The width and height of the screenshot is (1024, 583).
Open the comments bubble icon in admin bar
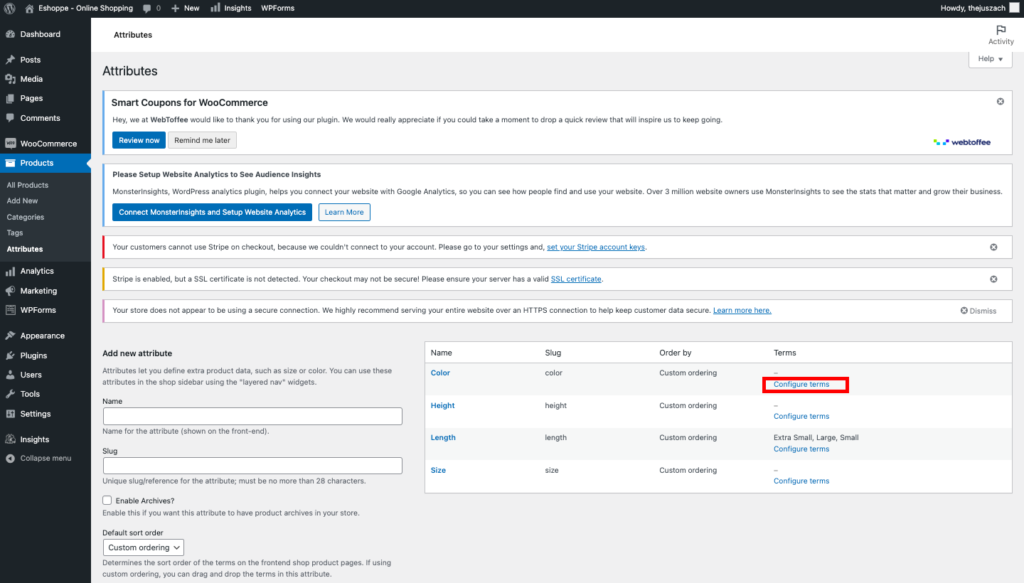click(146, 8)
